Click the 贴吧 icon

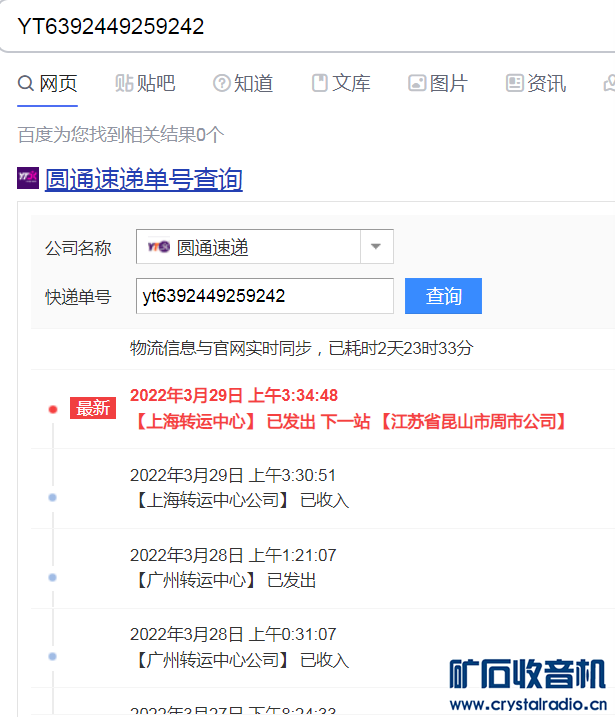123,84
